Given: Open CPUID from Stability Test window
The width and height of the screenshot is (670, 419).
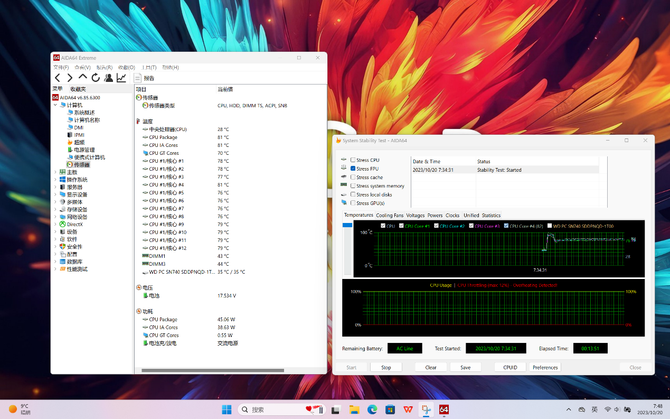Looking at the screenshot, I should click(x=510, y=367).
